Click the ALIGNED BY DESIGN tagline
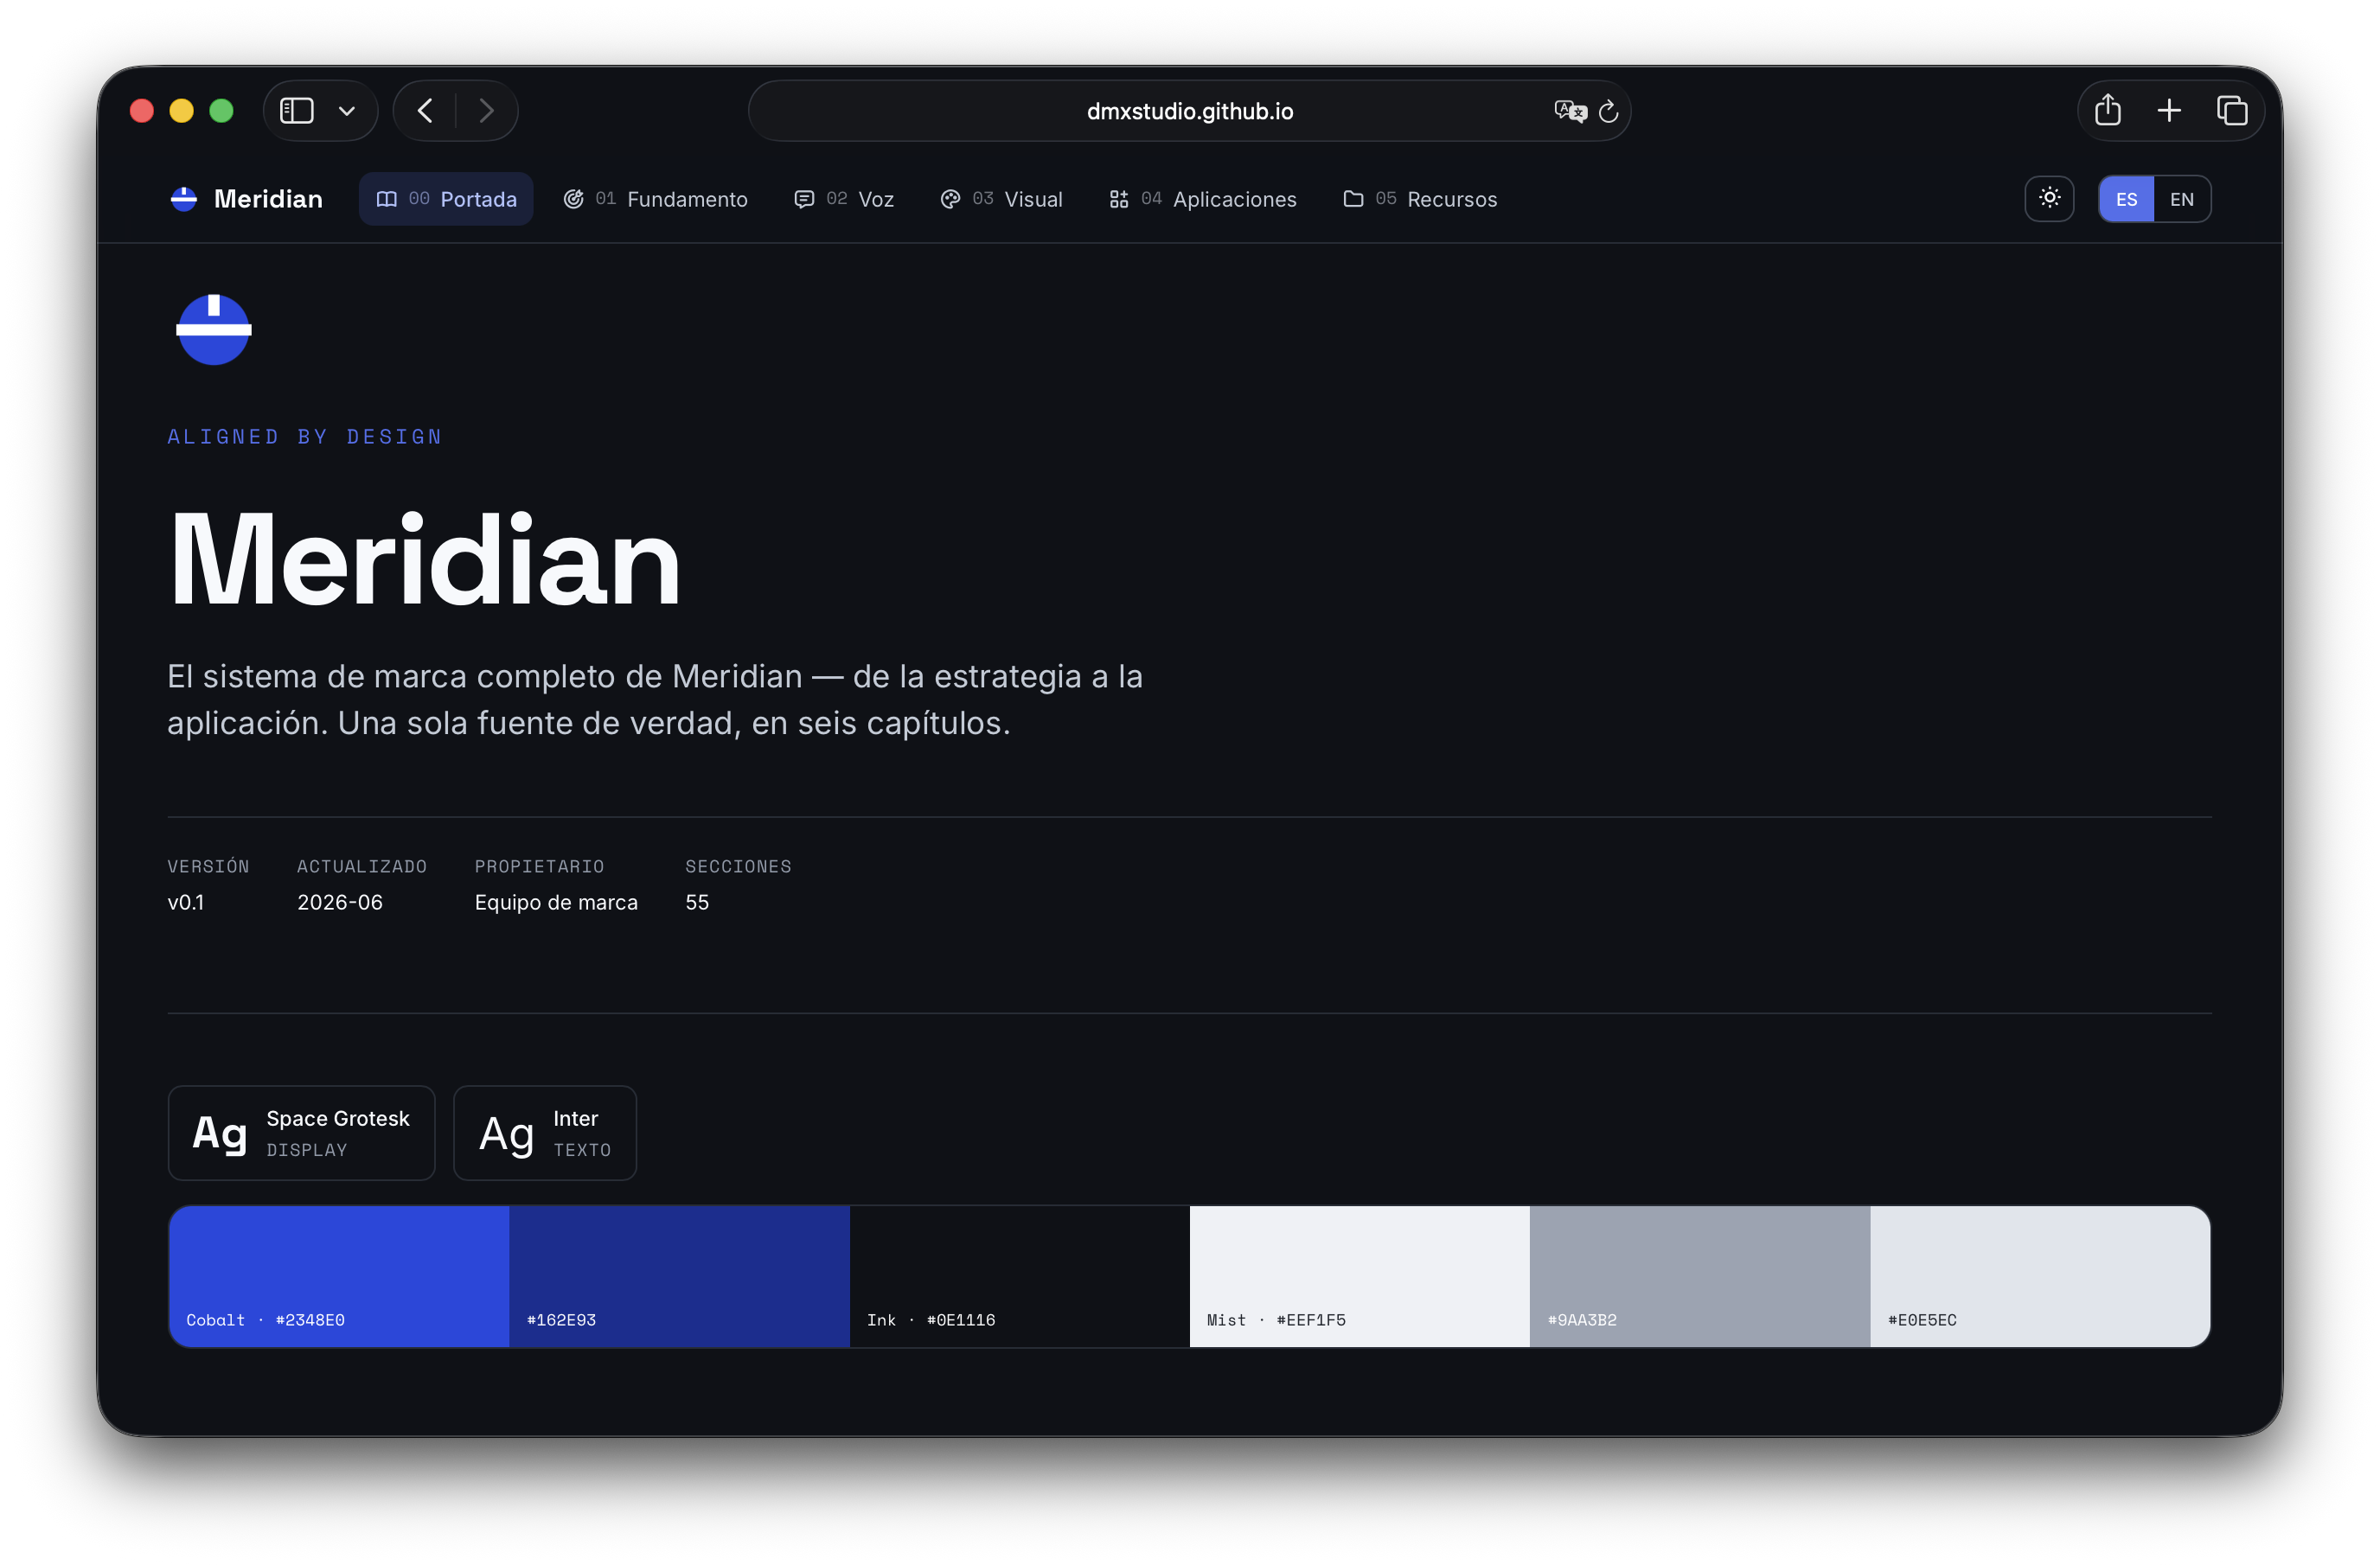Image resolution: width=2380 pixels, height=1565 pixels. click(305, 436)
